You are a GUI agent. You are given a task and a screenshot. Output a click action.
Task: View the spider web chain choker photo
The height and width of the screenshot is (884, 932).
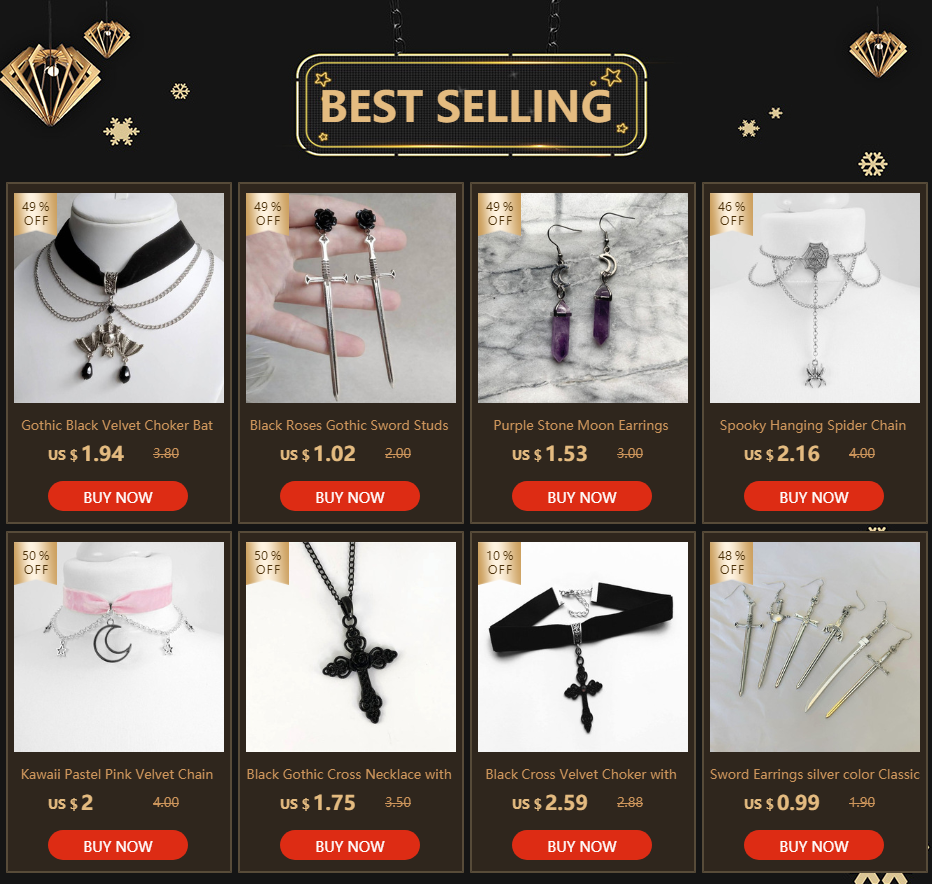pyautogui.click(x=814, y=298)
